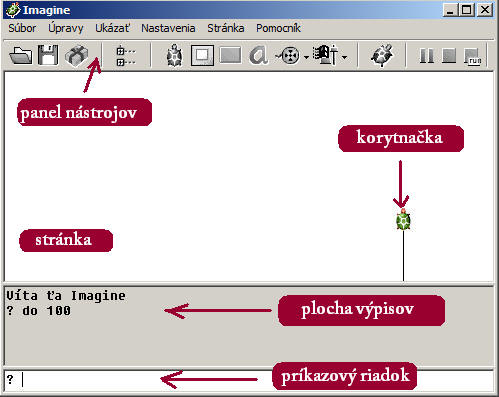Click the film reel multimedia icon
Viewport: 499px width, 397px height.
coord(288,55)
